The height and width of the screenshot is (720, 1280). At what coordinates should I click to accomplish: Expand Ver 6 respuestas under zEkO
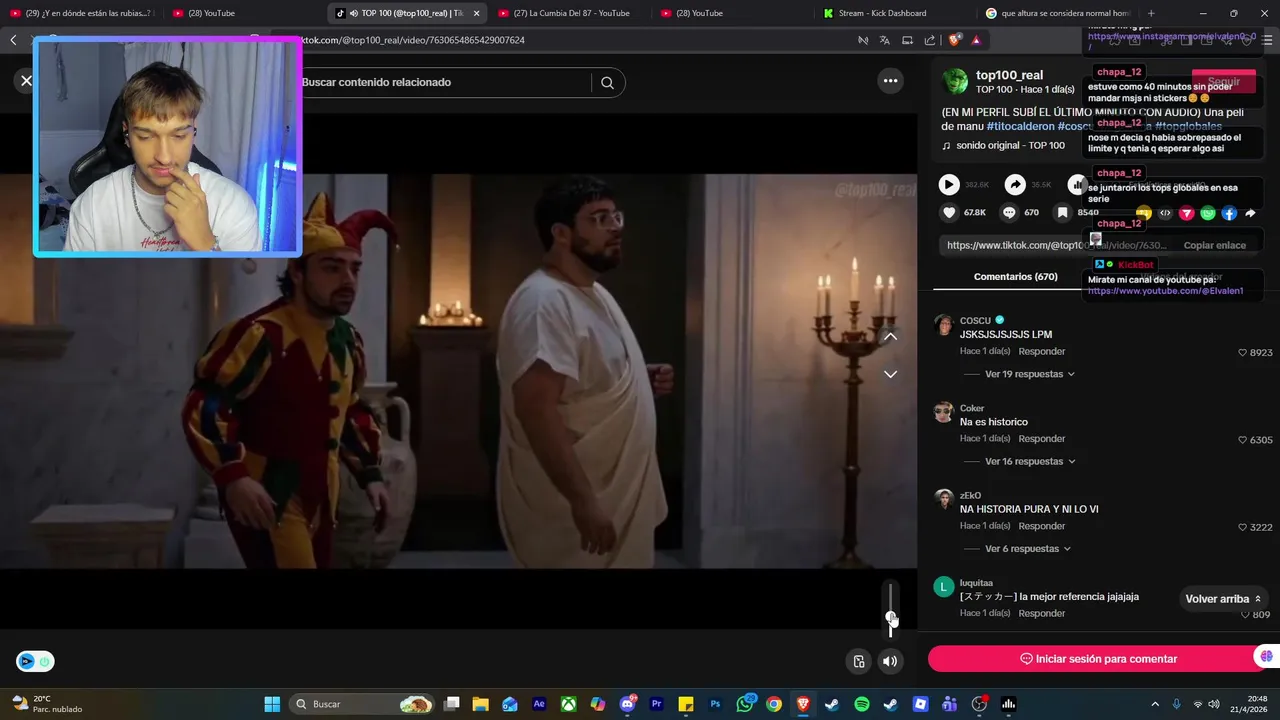point(1027,549)
